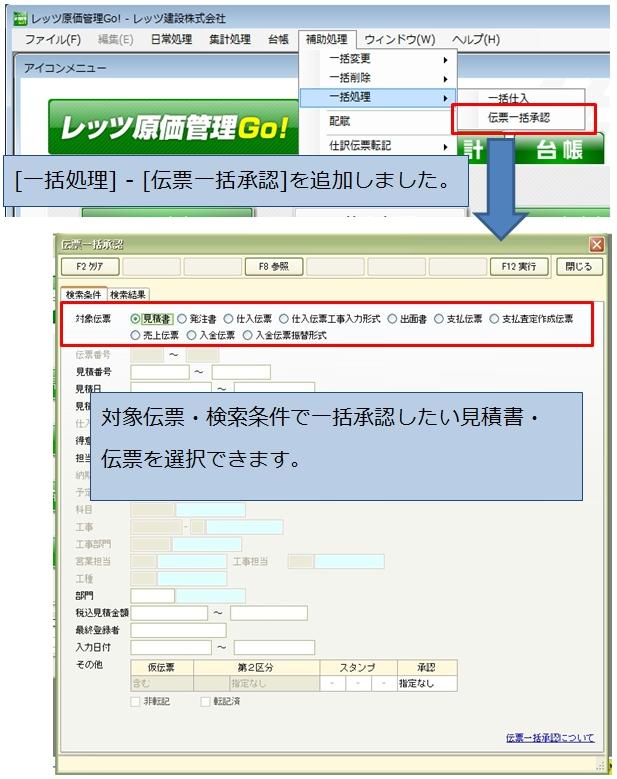
Task: Click the 見積番号 start field
Action: [x=160, y=372]
